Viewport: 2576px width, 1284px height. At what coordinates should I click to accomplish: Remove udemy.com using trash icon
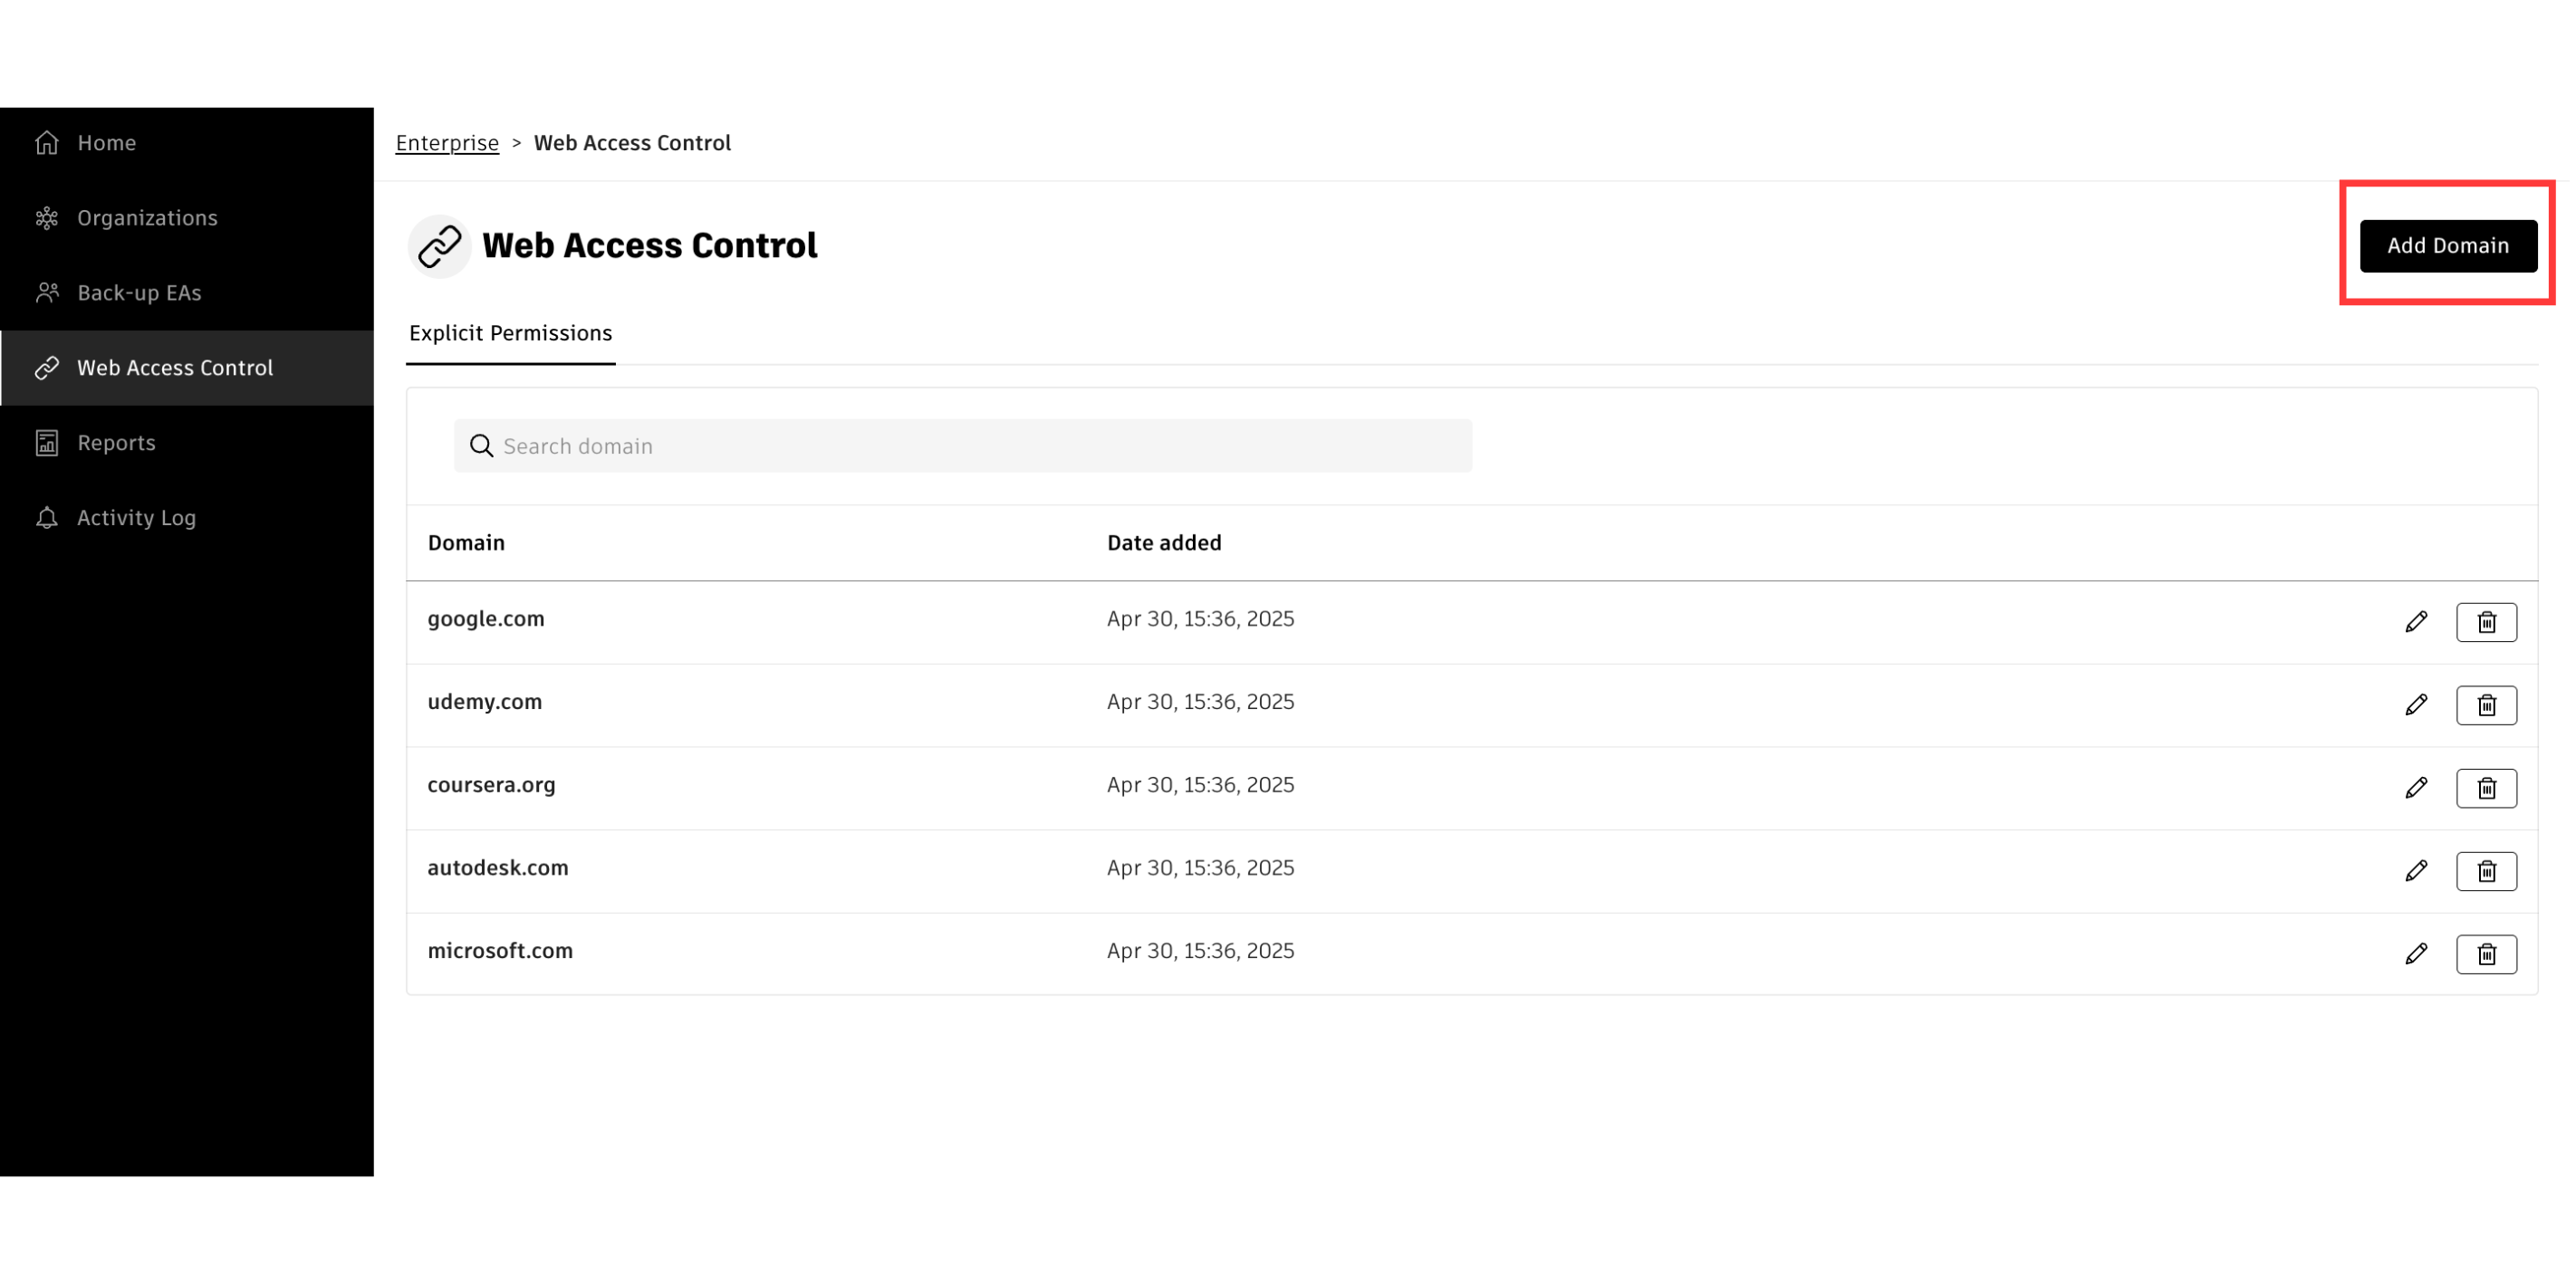(x=2485, y=705)
